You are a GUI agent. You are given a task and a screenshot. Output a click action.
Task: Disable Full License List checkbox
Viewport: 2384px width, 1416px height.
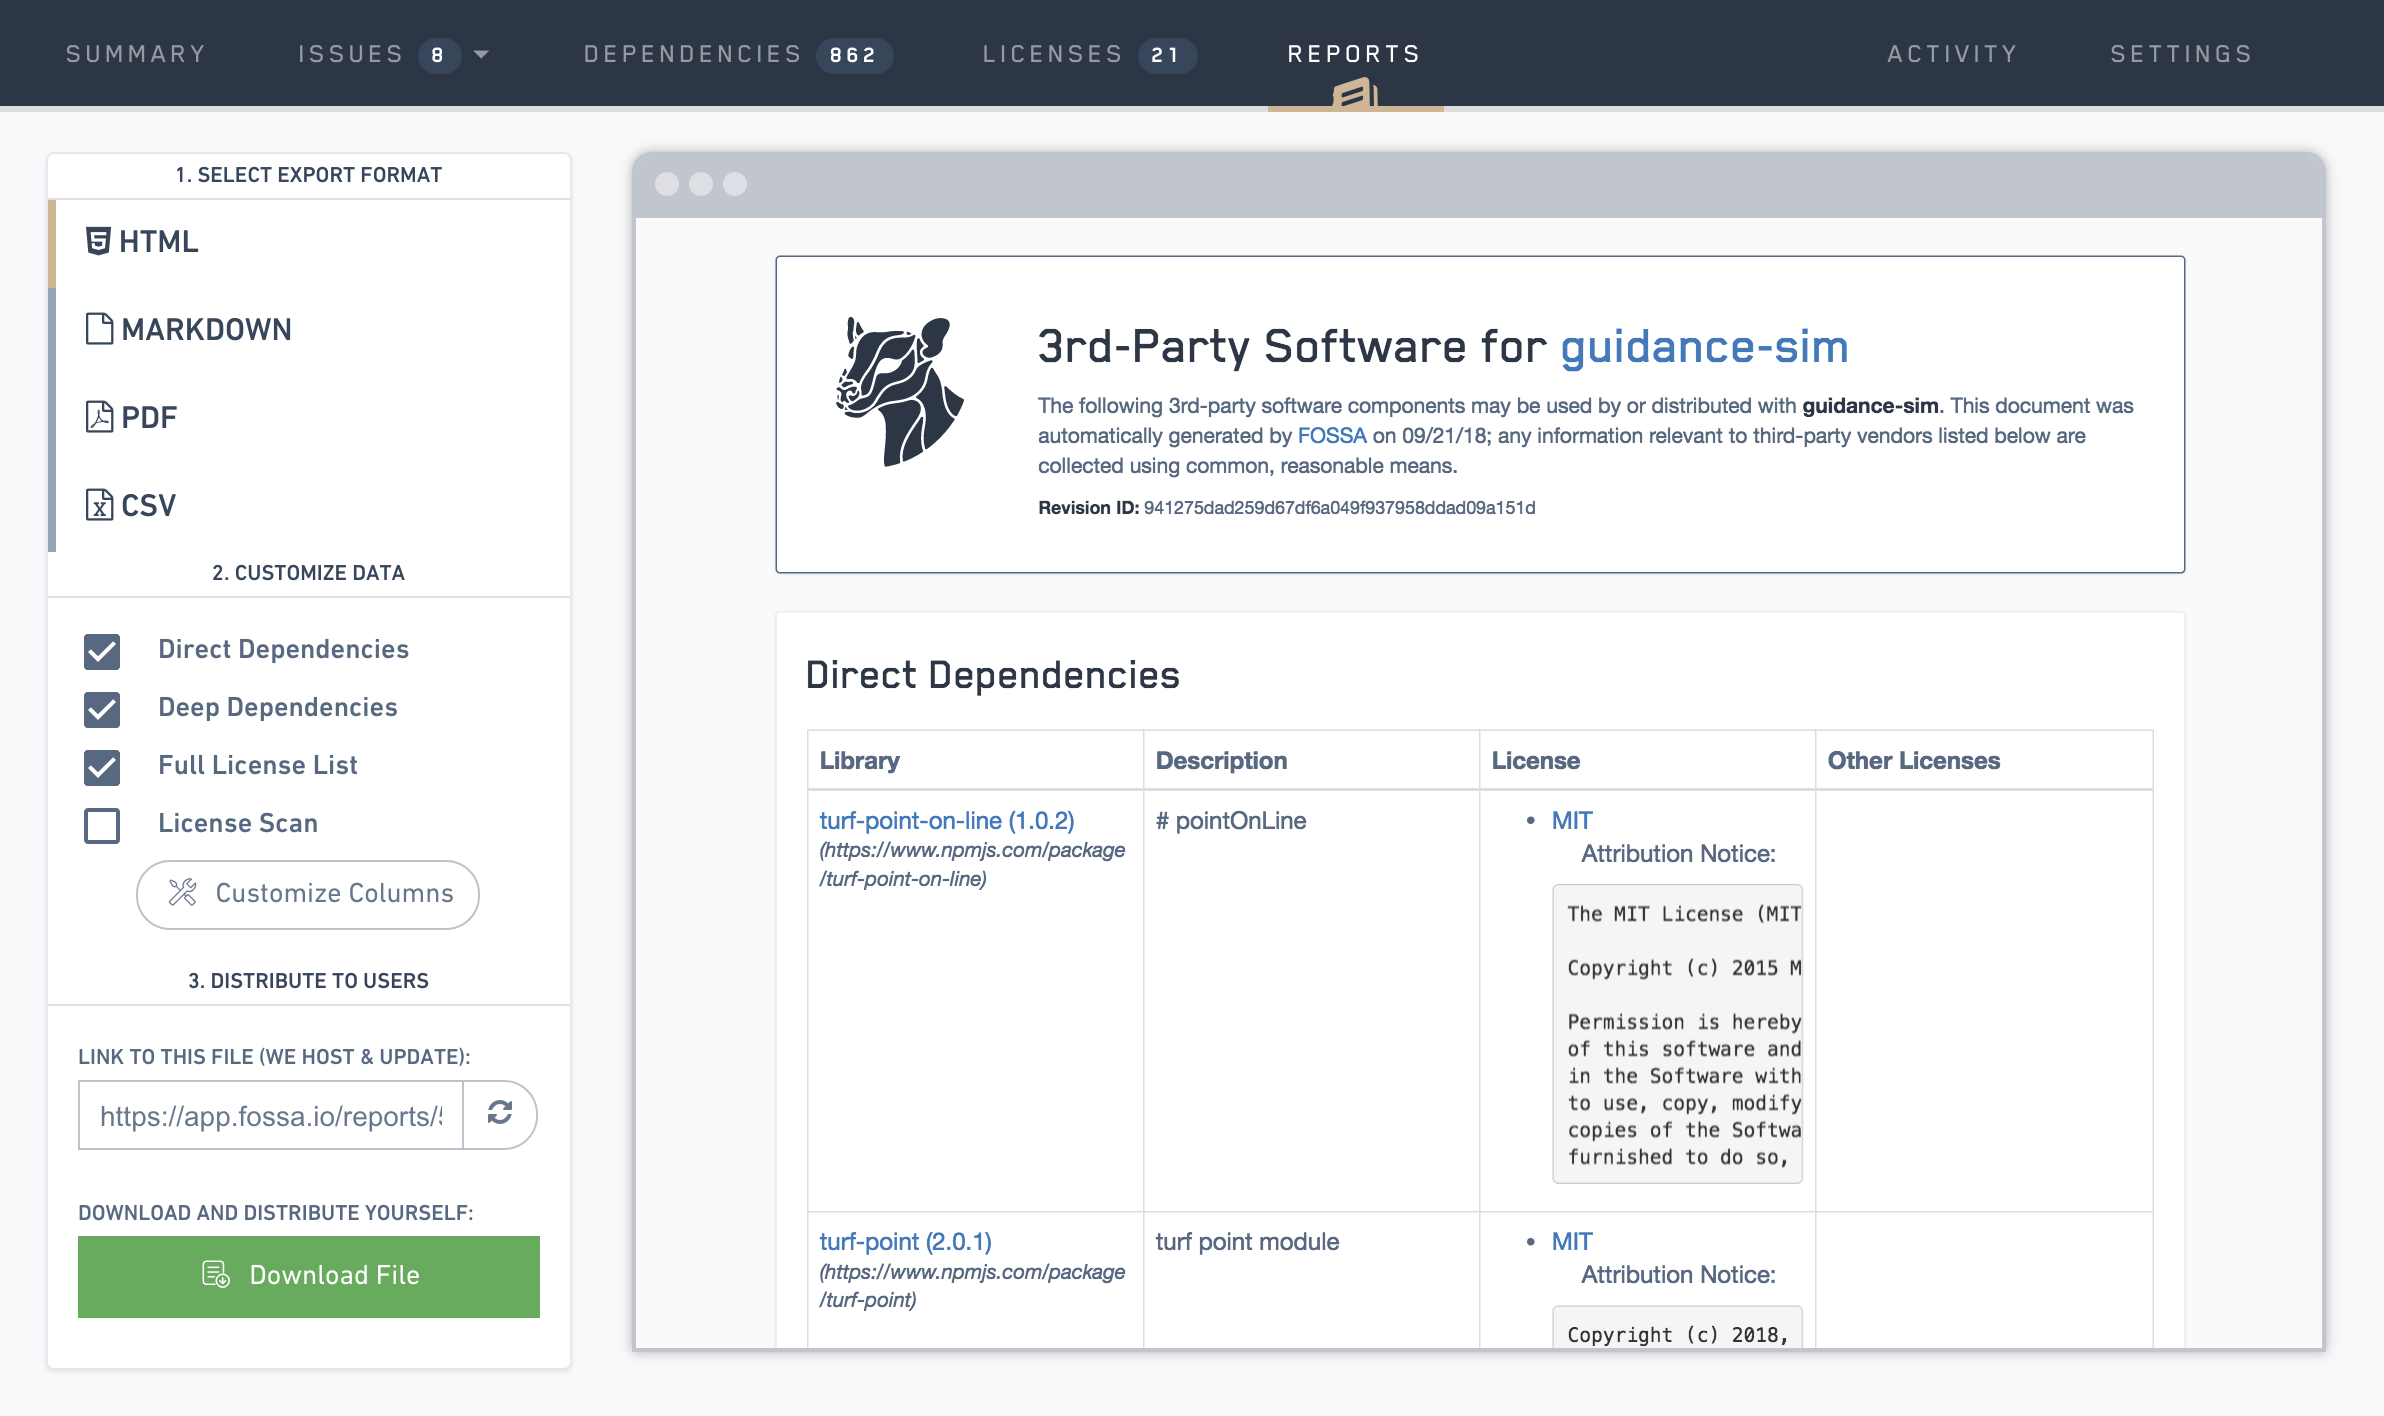click(x=102, y=767)
